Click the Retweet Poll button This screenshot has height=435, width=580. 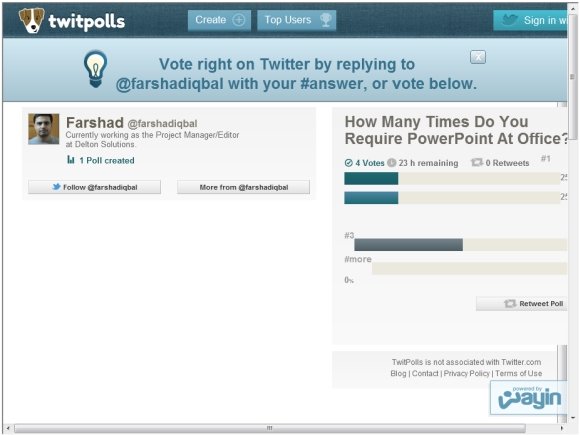pyautogui.click(x=522, y=304)
